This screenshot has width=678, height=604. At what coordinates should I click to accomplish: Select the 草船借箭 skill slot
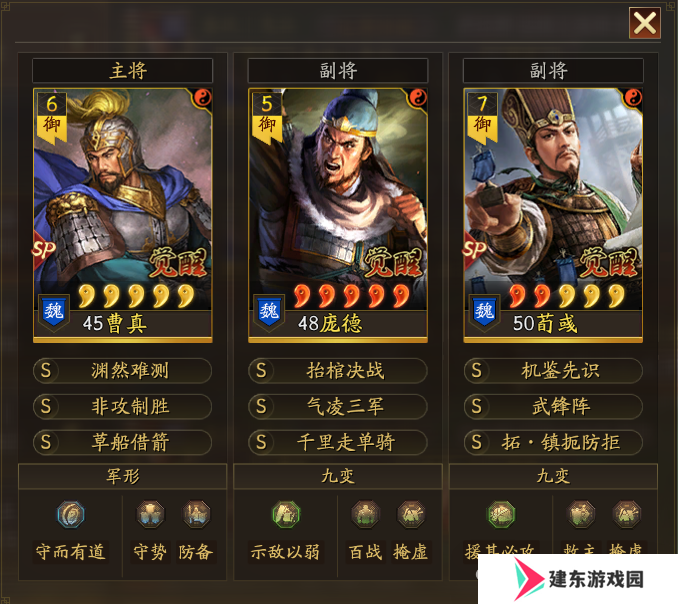(122, 442)
